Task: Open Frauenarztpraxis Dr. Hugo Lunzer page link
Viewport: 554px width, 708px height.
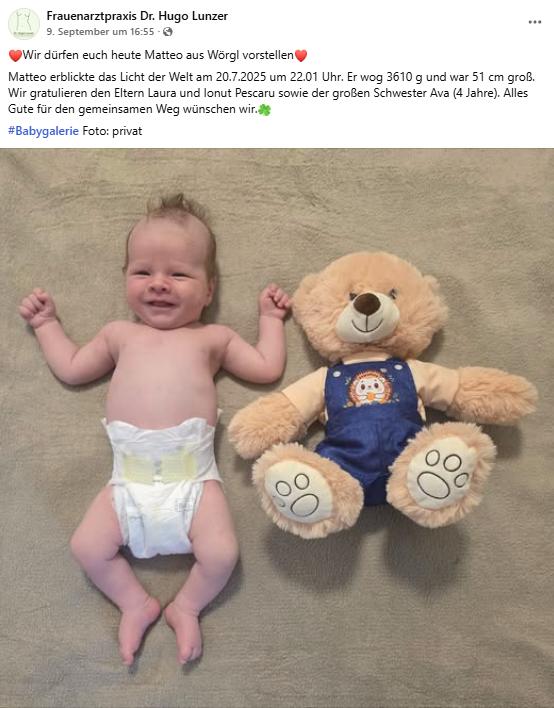Action: (x=137, y=16)
